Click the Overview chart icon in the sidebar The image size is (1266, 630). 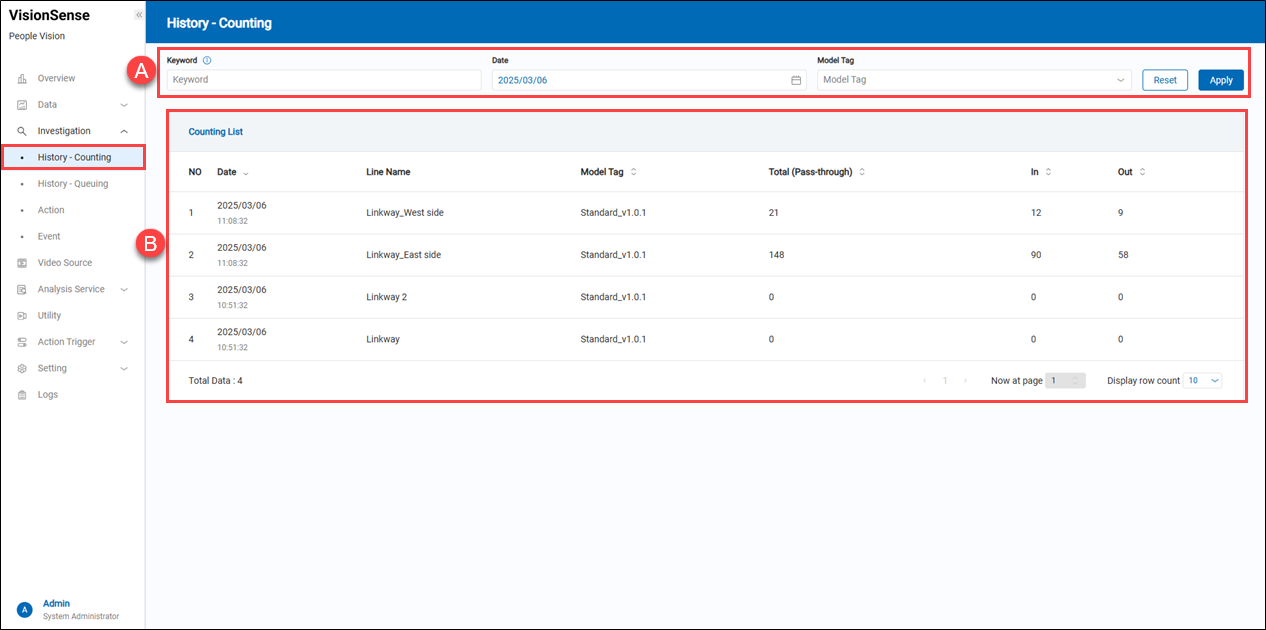(22, 78)
